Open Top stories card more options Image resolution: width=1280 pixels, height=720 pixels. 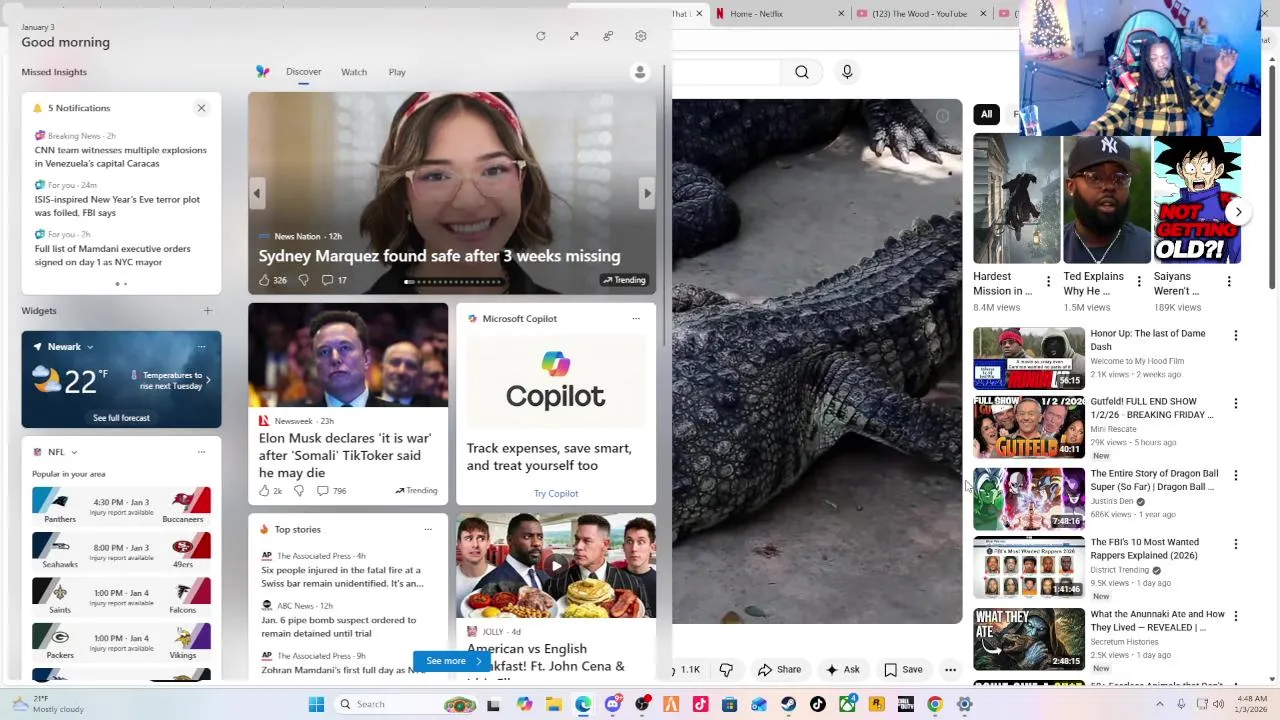click(x=428, y=530)
